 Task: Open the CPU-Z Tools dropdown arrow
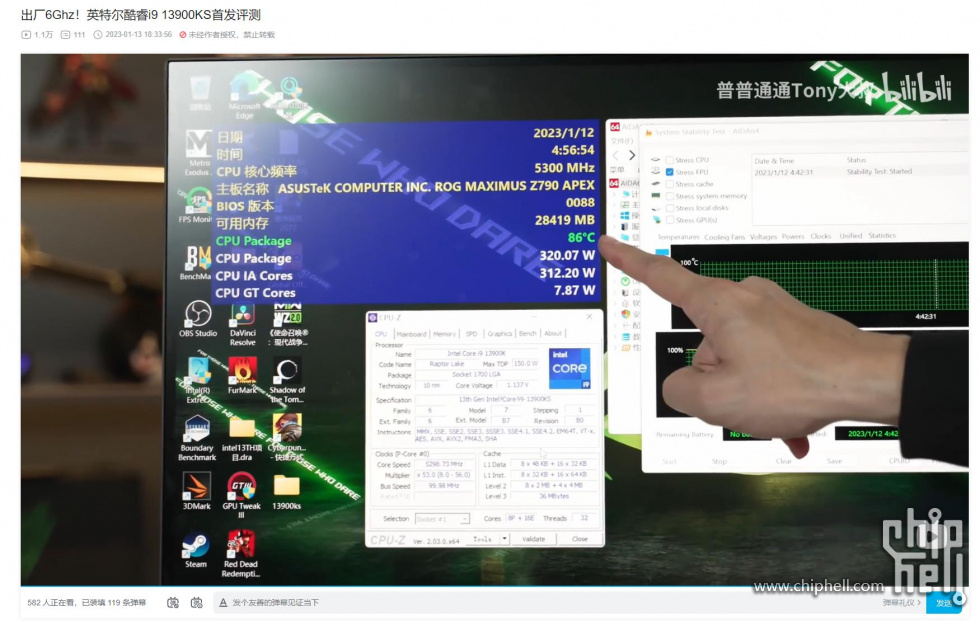click(504, 539)
